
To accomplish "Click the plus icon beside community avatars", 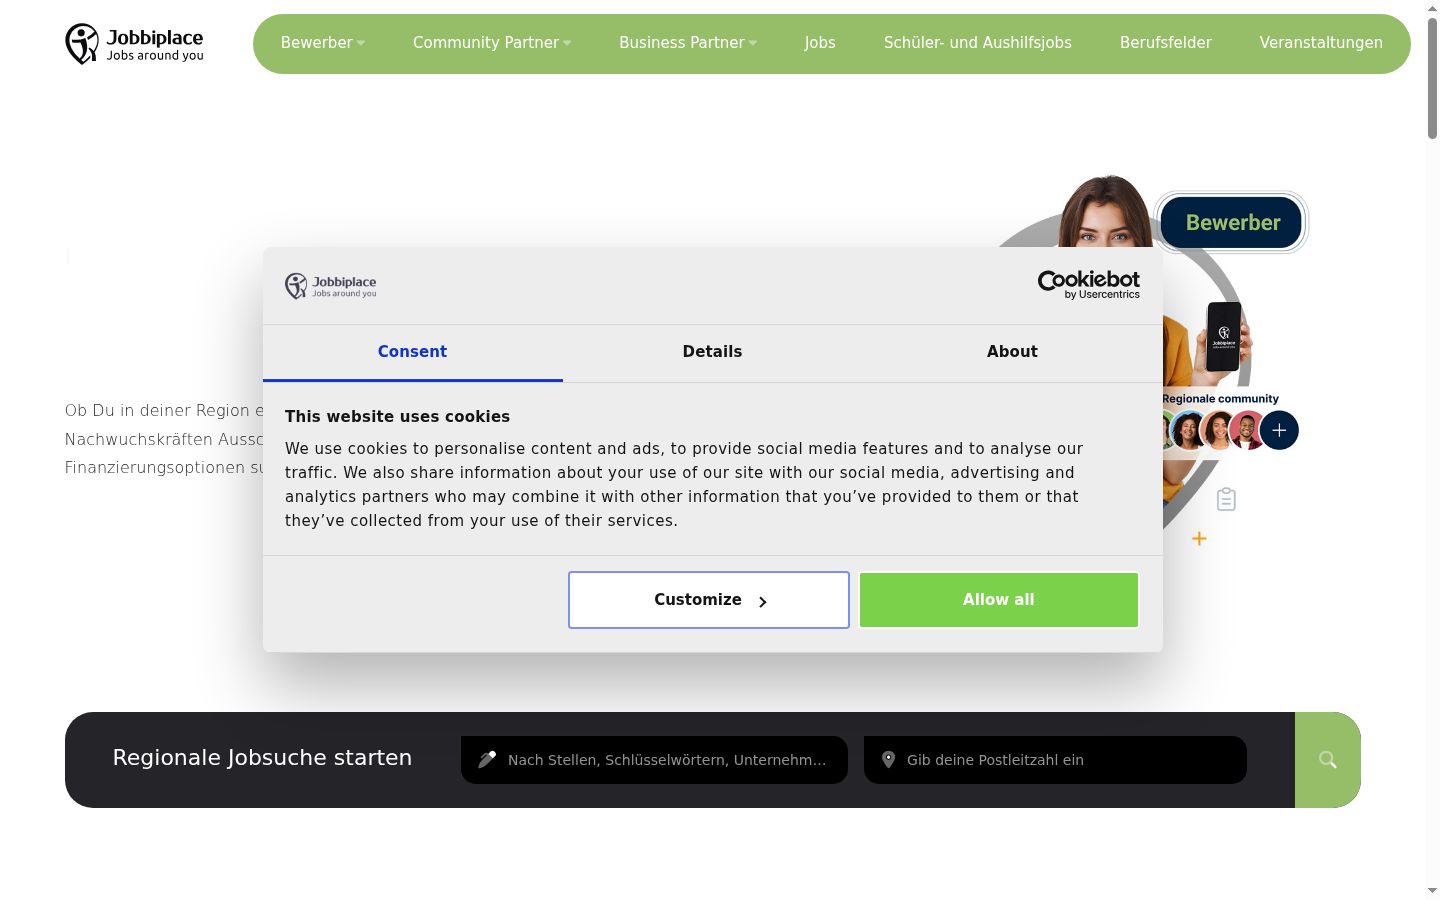I will tap(1279, 431).
